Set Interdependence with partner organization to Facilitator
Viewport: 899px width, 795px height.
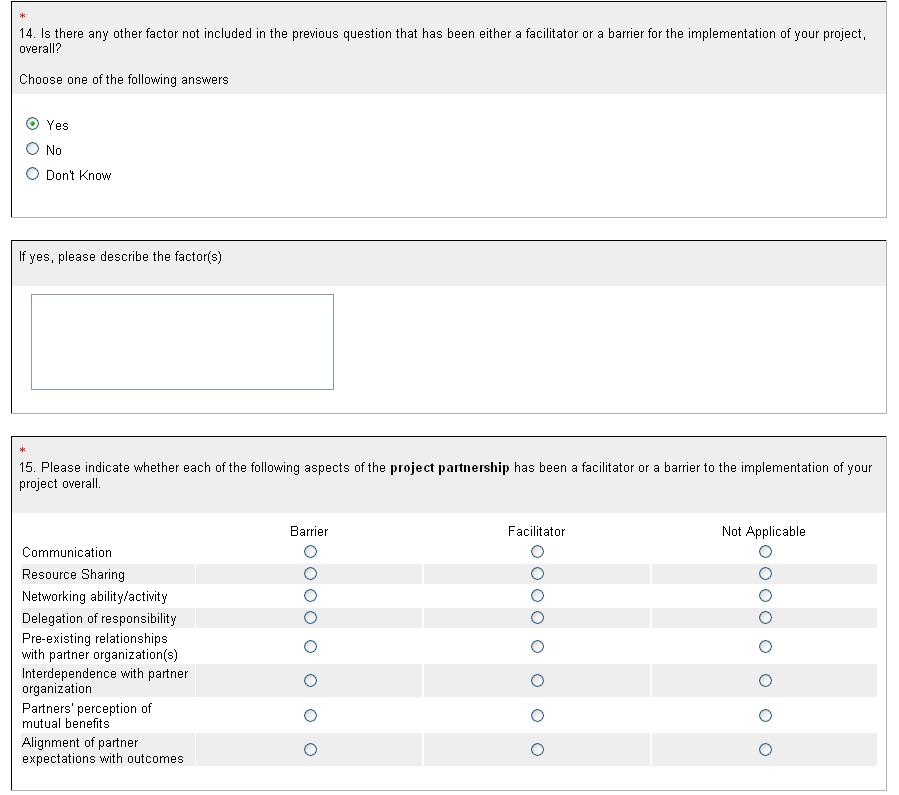pyautogui.click(x=537, y=681)
